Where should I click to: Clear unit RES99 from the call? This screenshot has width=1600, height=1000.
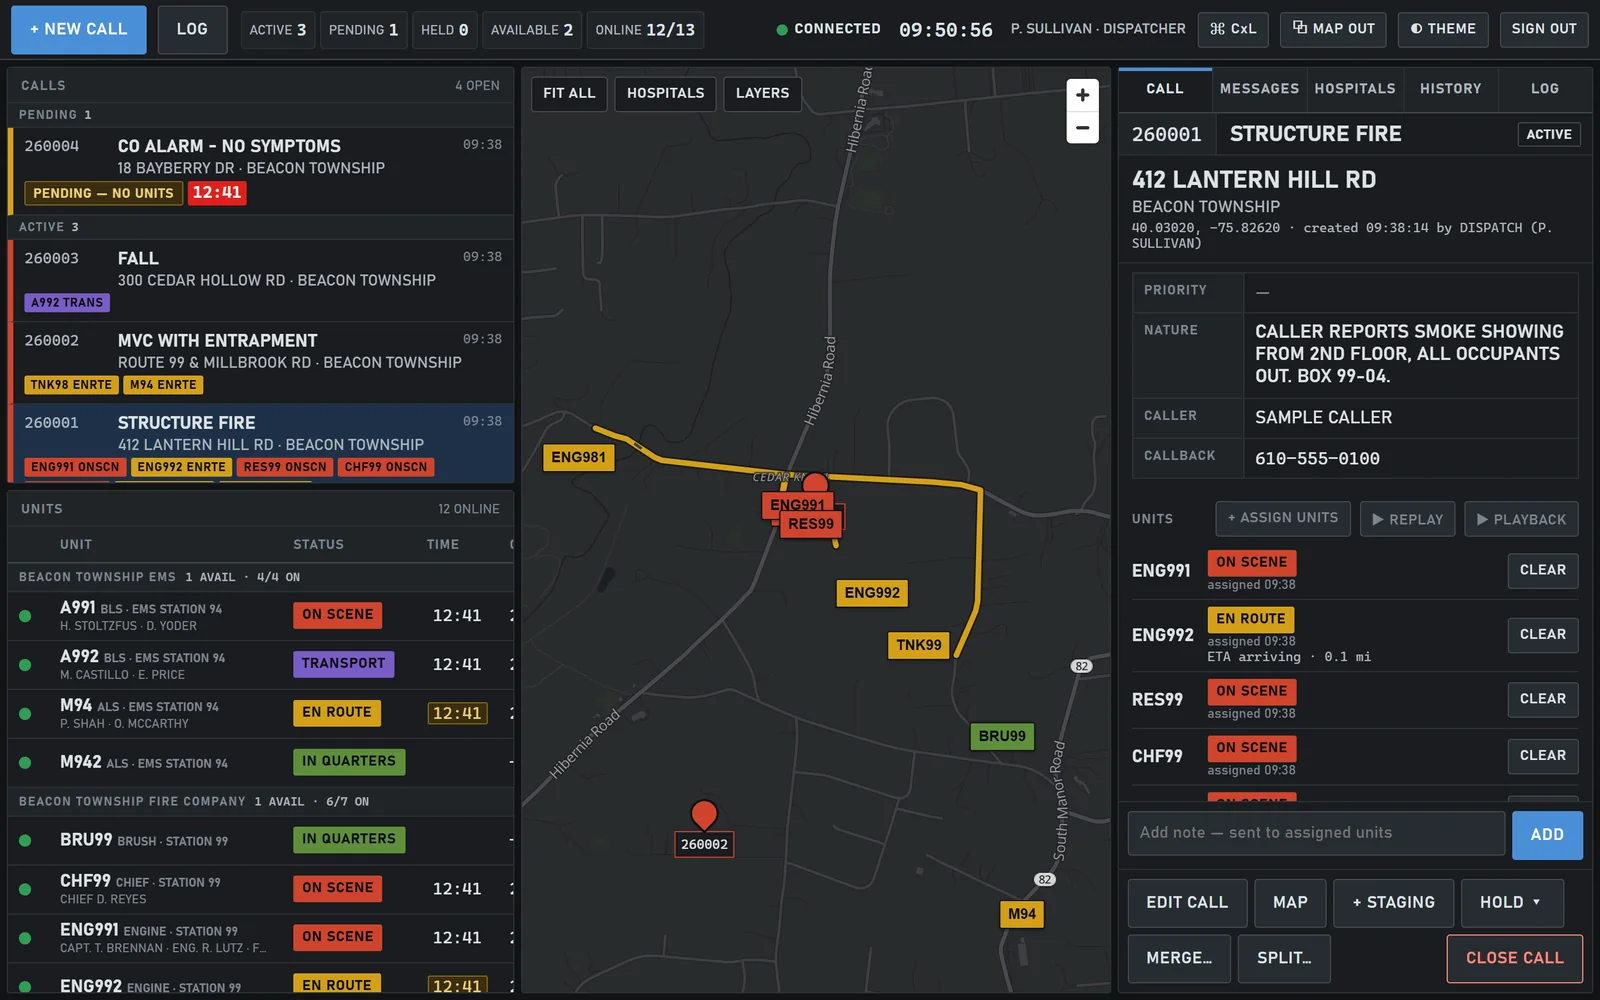pyautogui.click(x=1543, y=699)
